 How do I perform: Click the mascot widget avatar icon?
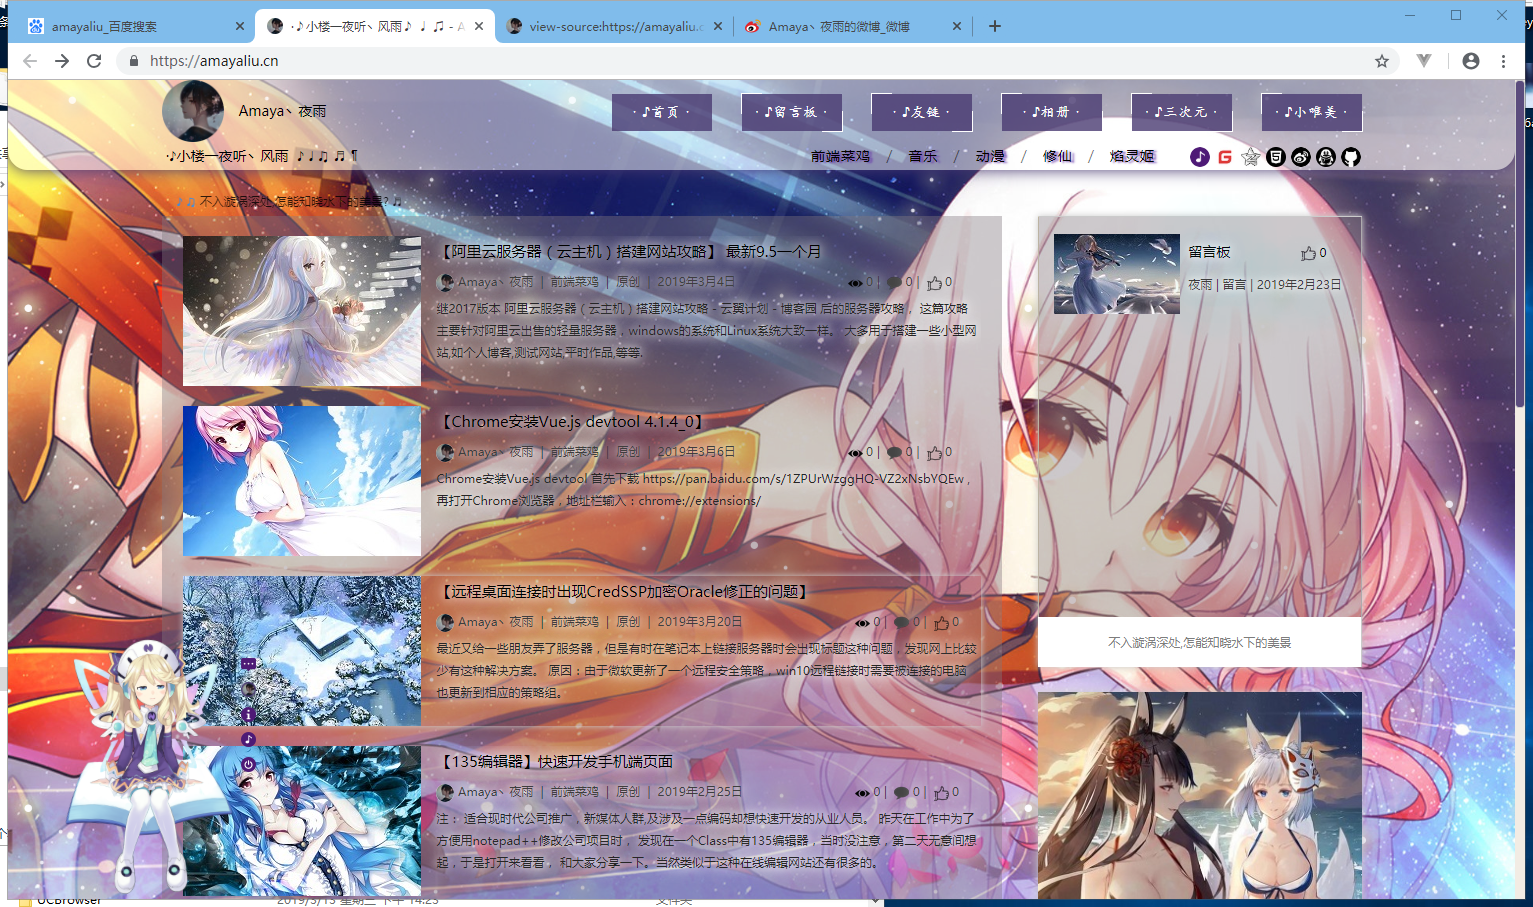pyautogui.click(x=248, y=689)
